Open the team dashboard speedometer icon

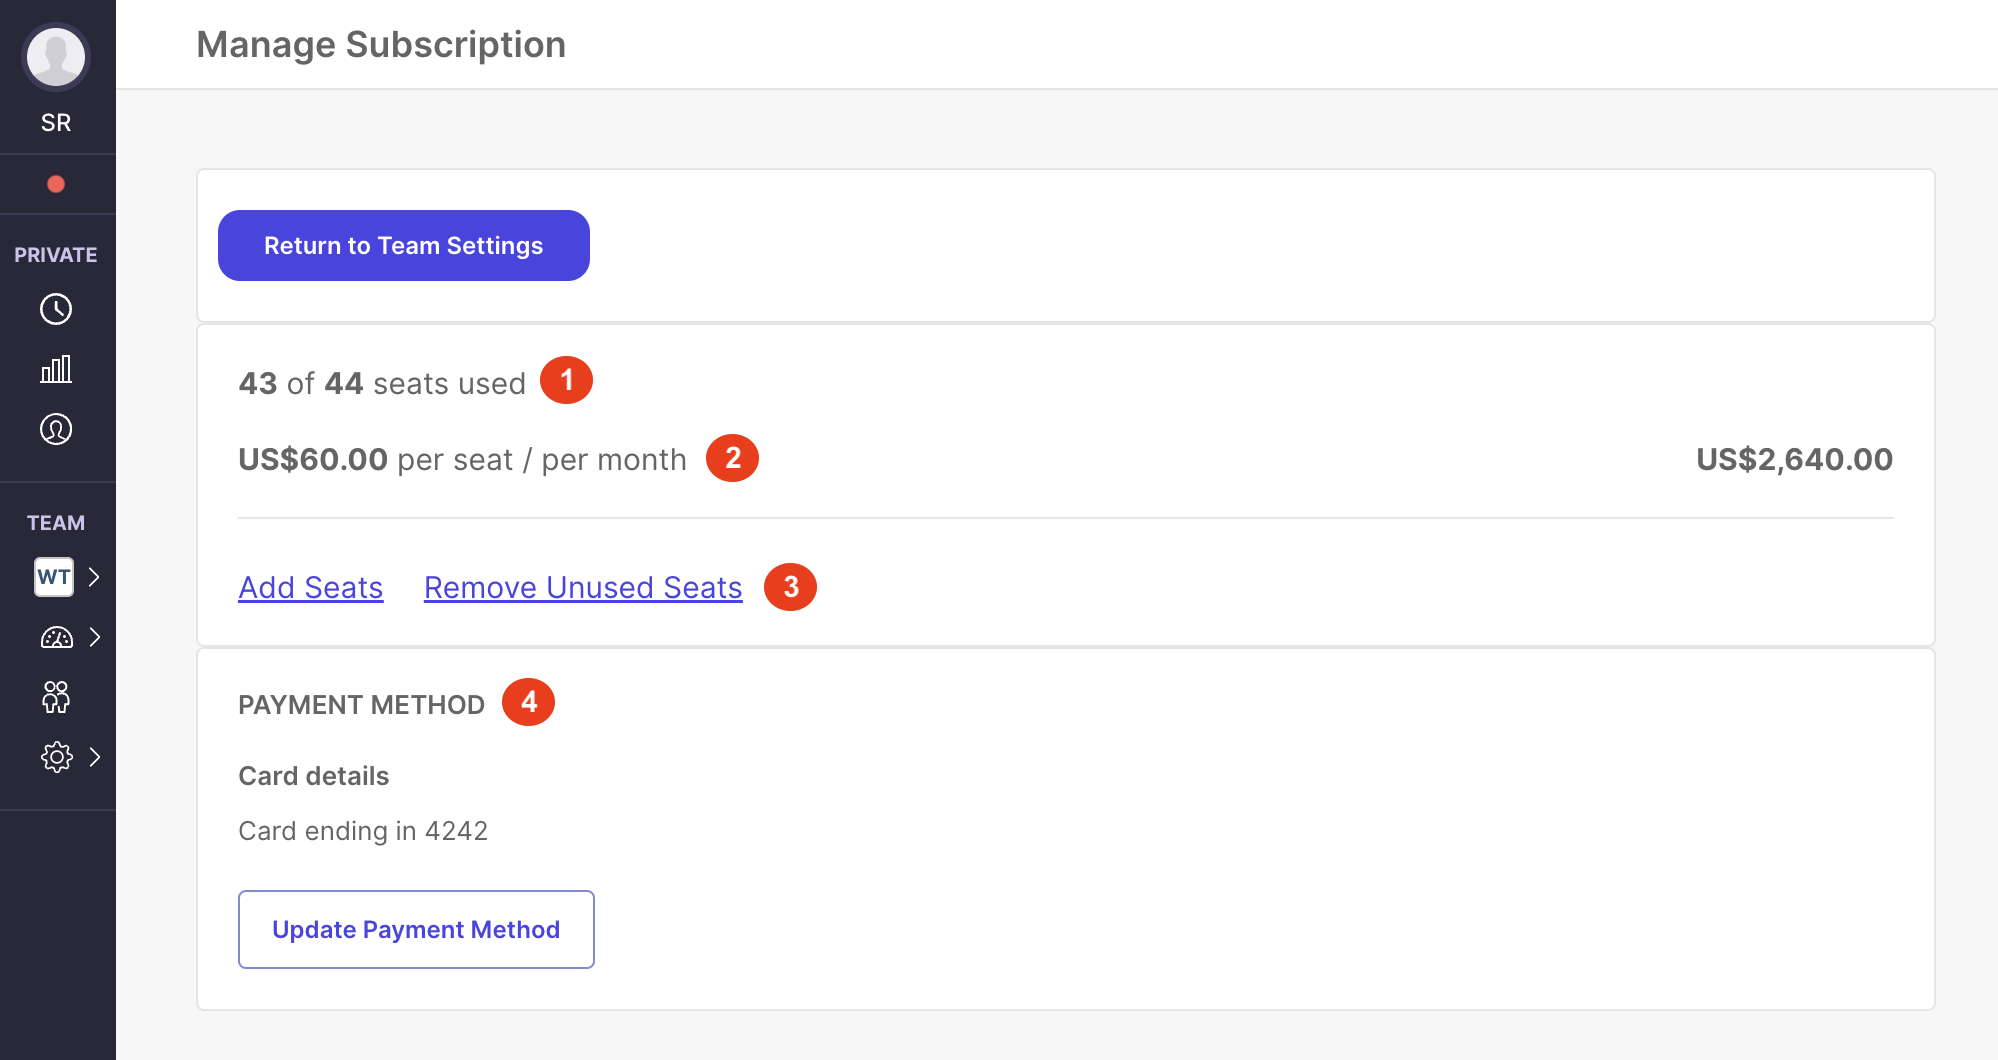(x=57, y=637)
